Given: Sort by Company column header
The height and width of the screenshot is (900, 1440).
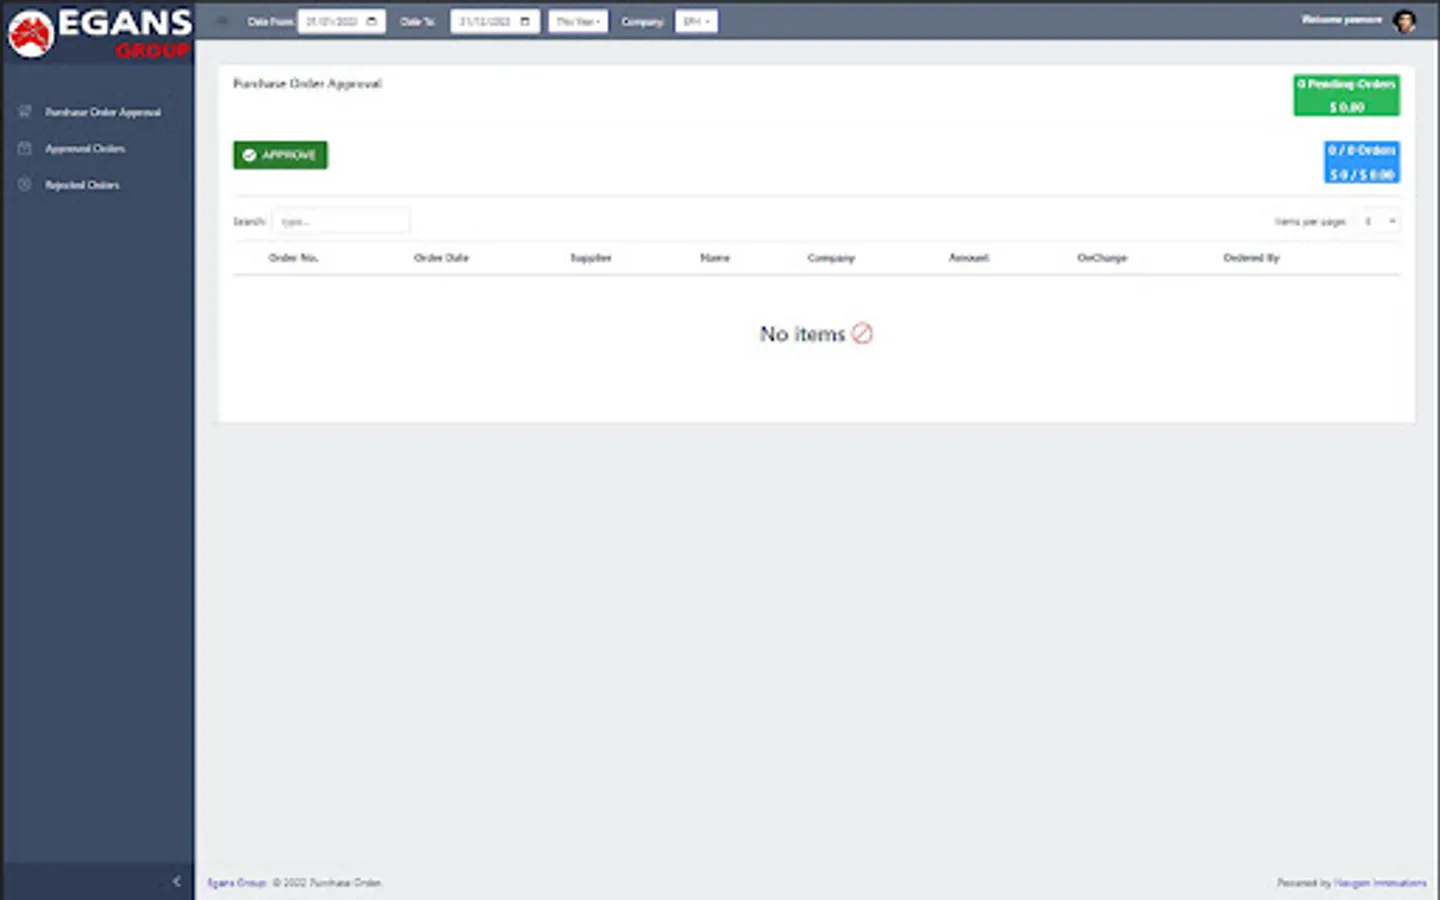Looking at the screenshot, I should pyautogui.click(x=831, y=258).
